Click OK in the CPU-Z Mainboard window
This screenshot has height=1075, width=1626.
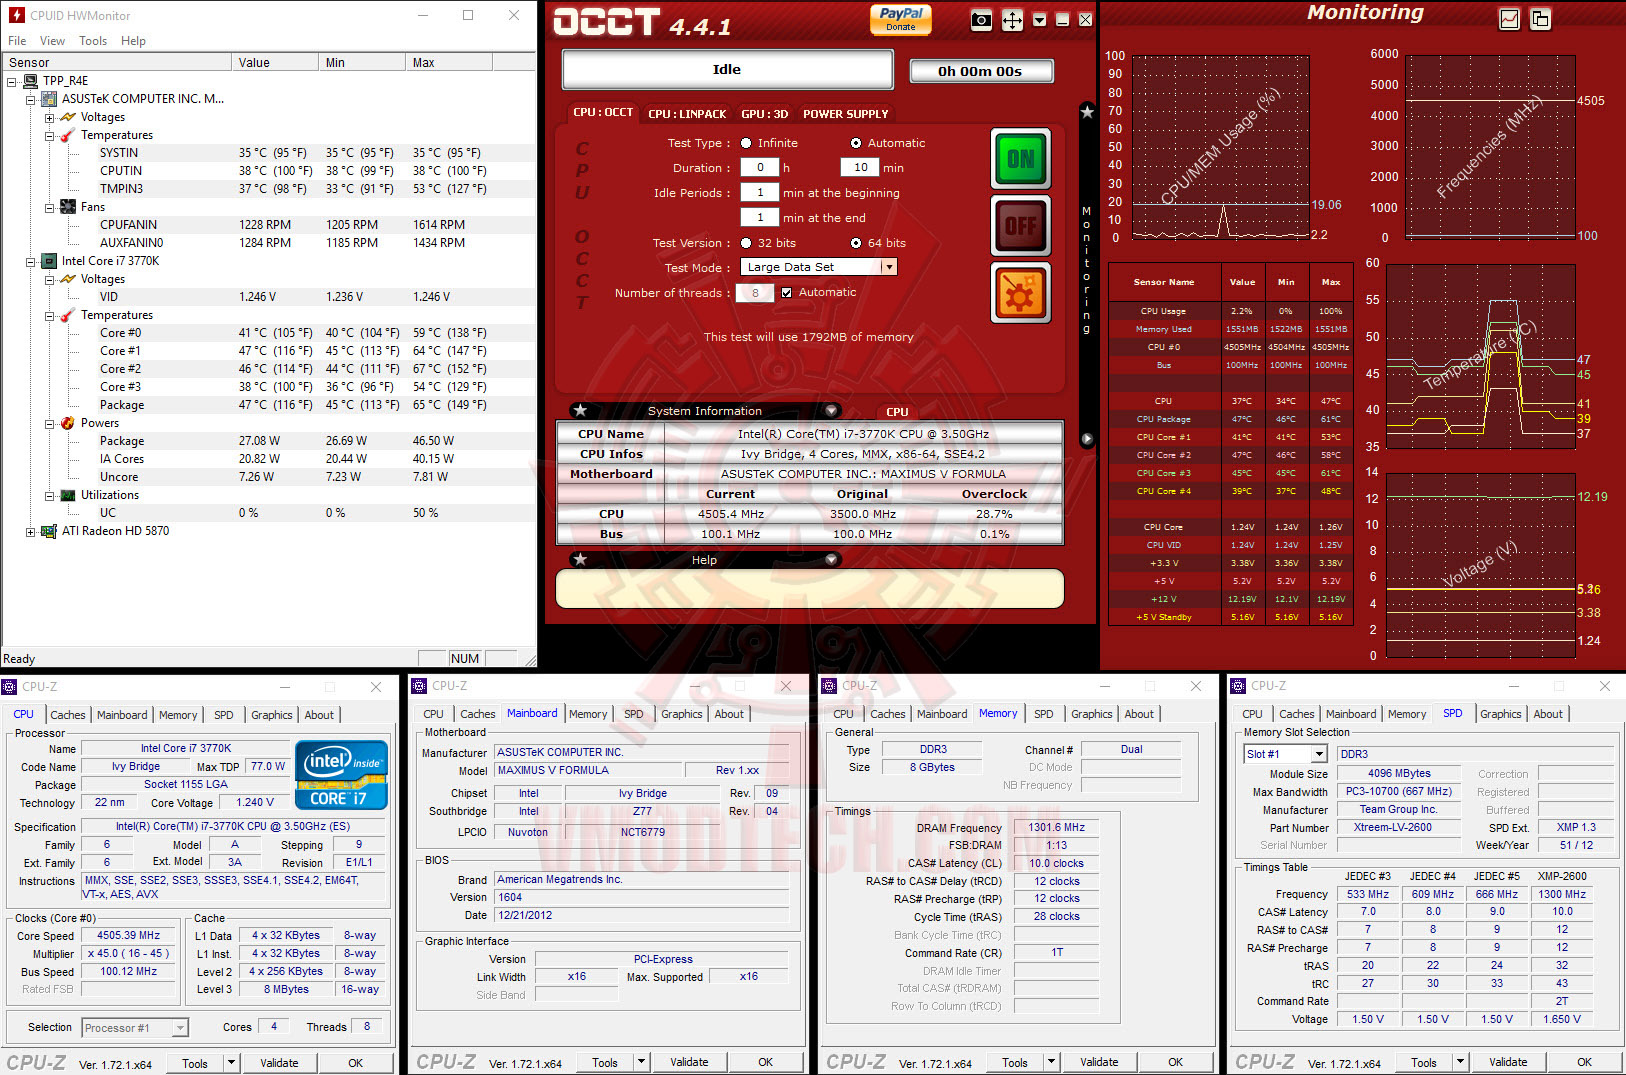click(765, 1062)
